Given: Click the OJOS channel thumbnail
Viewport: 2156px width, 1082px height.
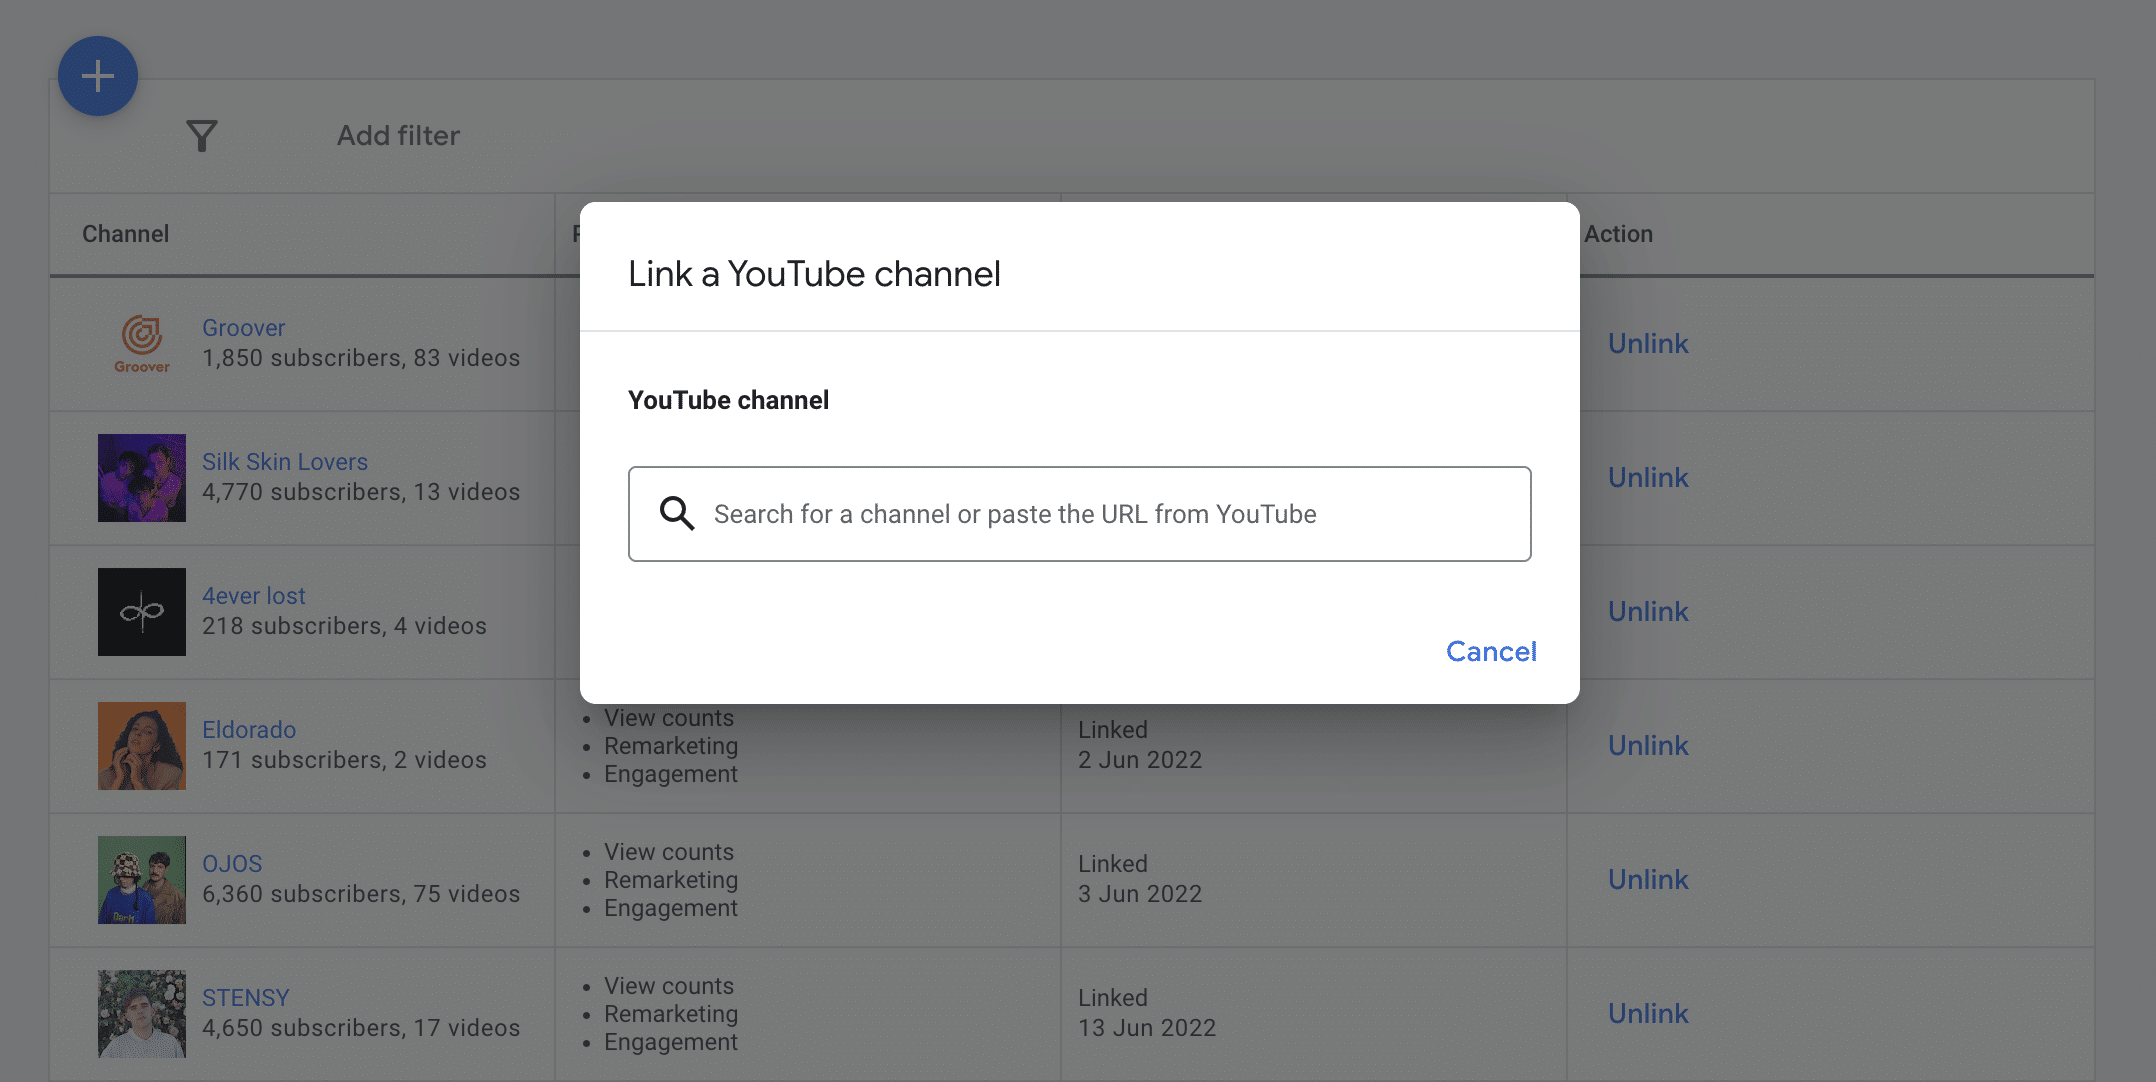Looking at the screenshot, I should click(x=142, y=880).
